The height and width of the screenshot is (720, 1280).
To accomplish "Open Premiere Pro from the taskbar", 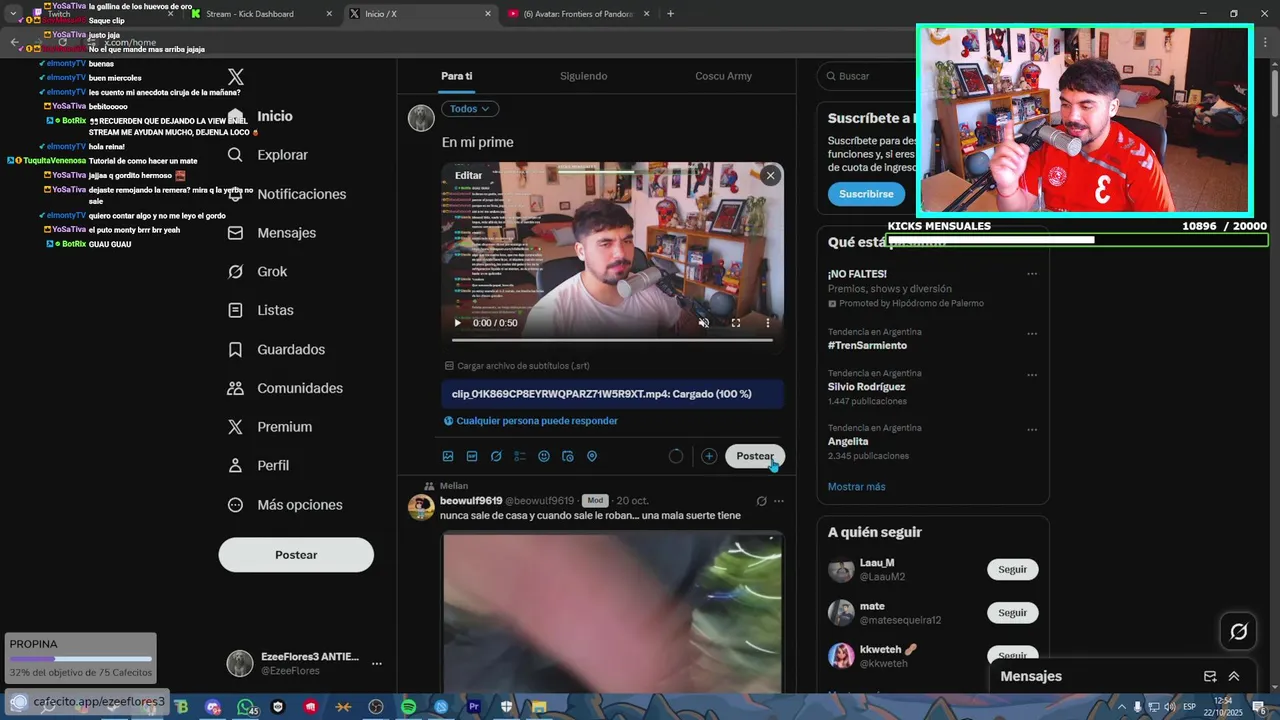I will coord(474,707).
